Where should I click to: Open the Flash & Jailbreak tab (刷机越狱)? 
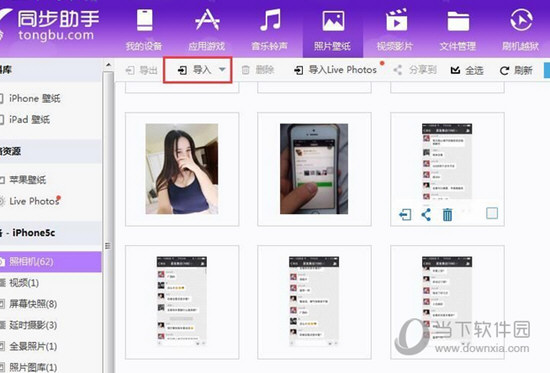tap(521, 30)
